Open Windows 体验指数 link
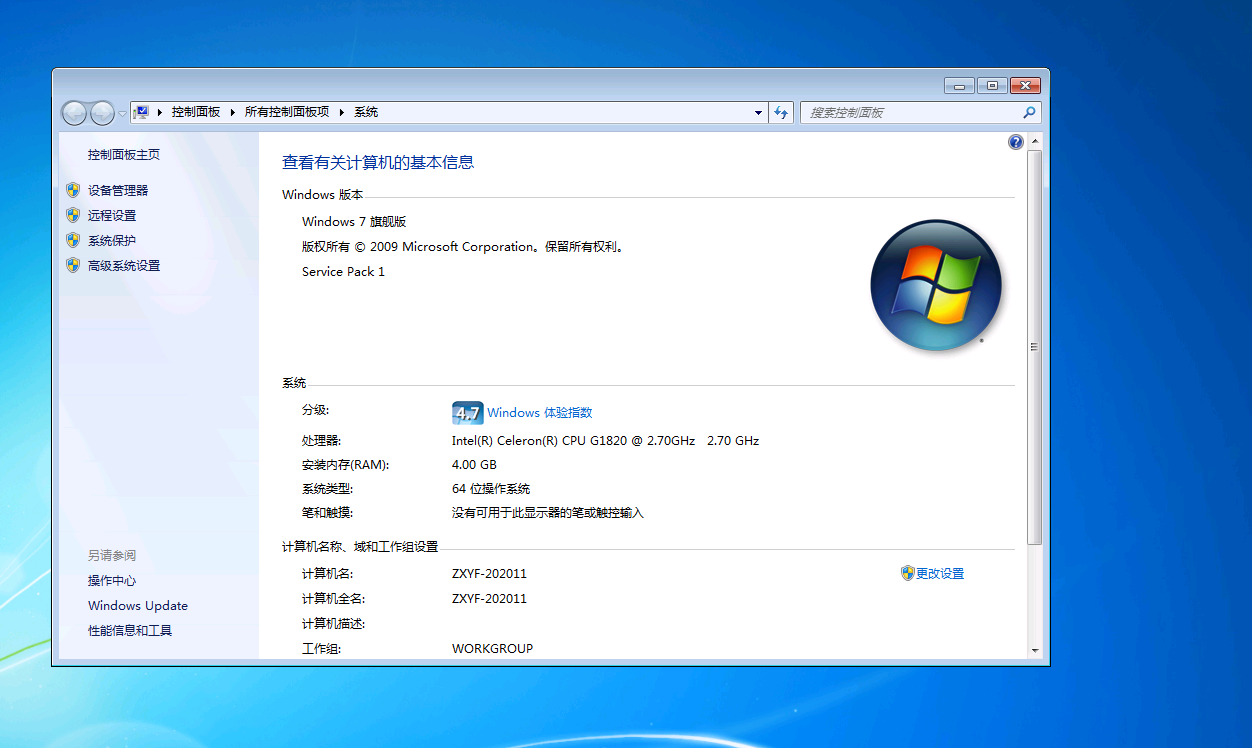 pos(540,413)
